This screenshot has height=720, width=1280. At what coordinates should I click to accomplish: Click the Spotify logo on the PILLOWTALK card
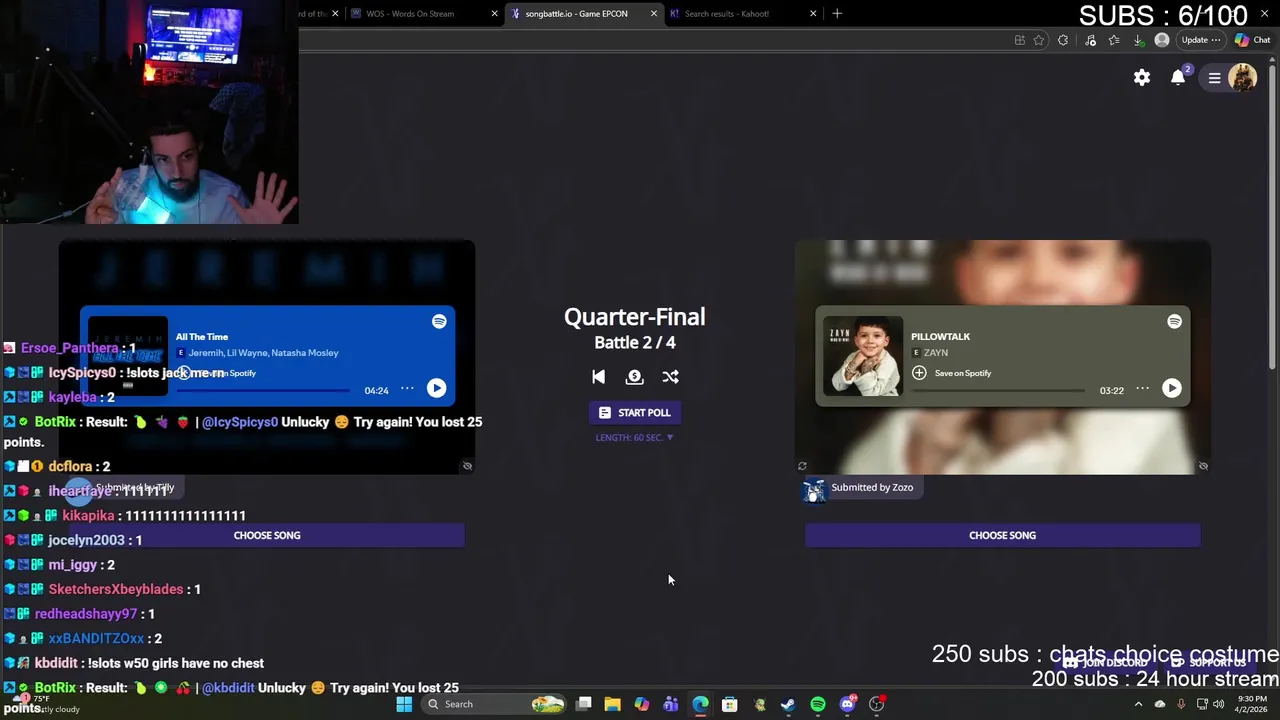(x=1174, y=321)
